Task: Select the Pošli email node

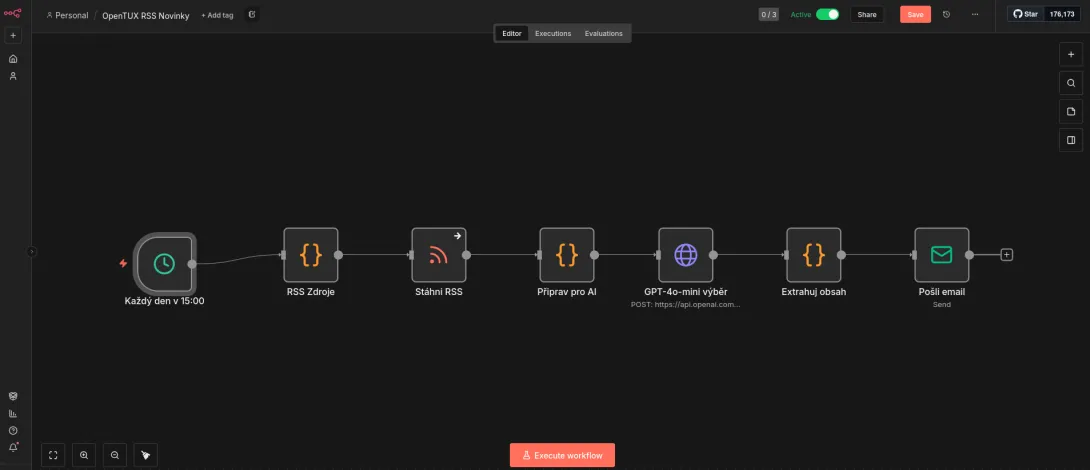Action: coord(941,255)
